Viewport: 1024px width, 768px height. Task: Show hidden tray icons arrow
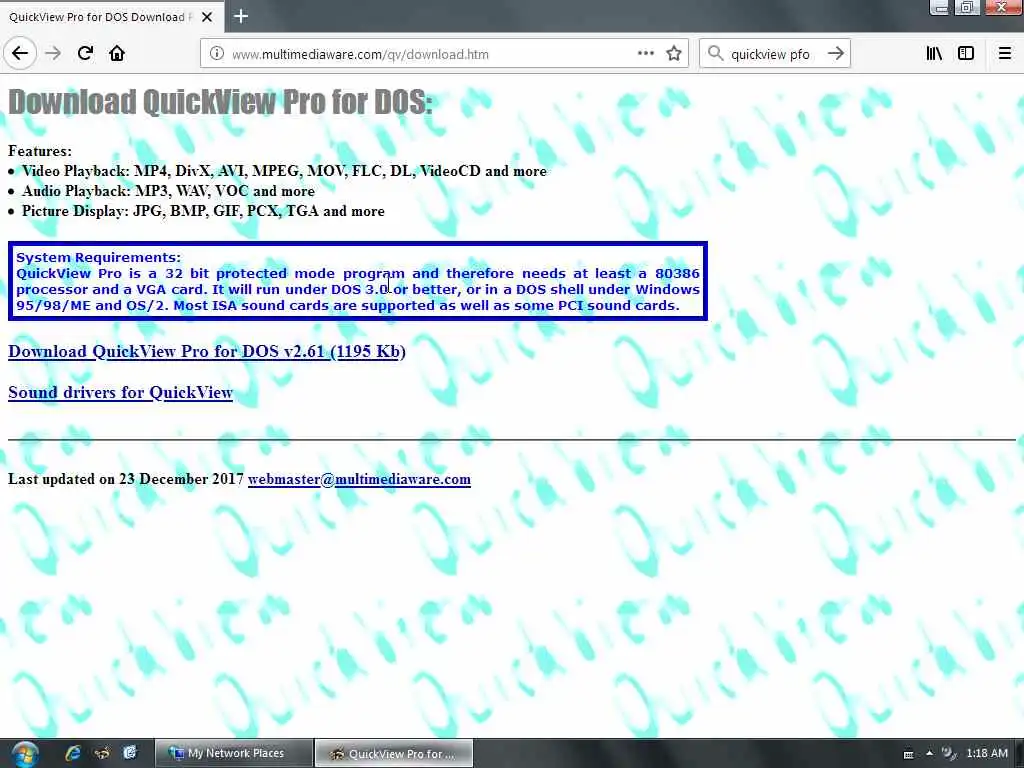tap(929, 754)
